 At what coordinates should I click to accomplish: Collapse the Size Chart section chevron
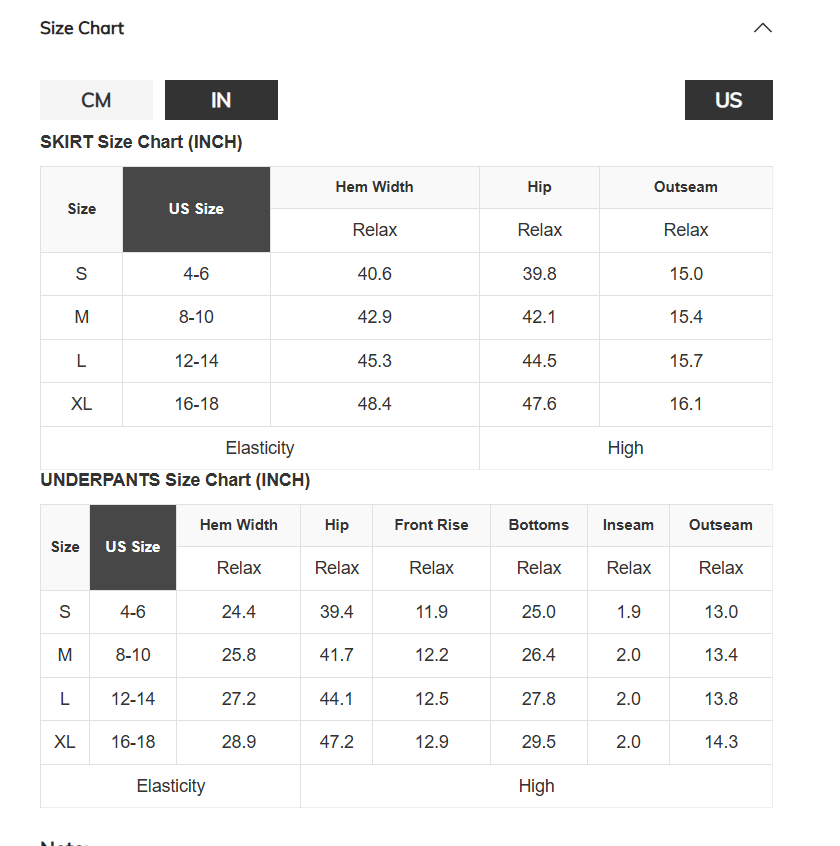[762, 28]
